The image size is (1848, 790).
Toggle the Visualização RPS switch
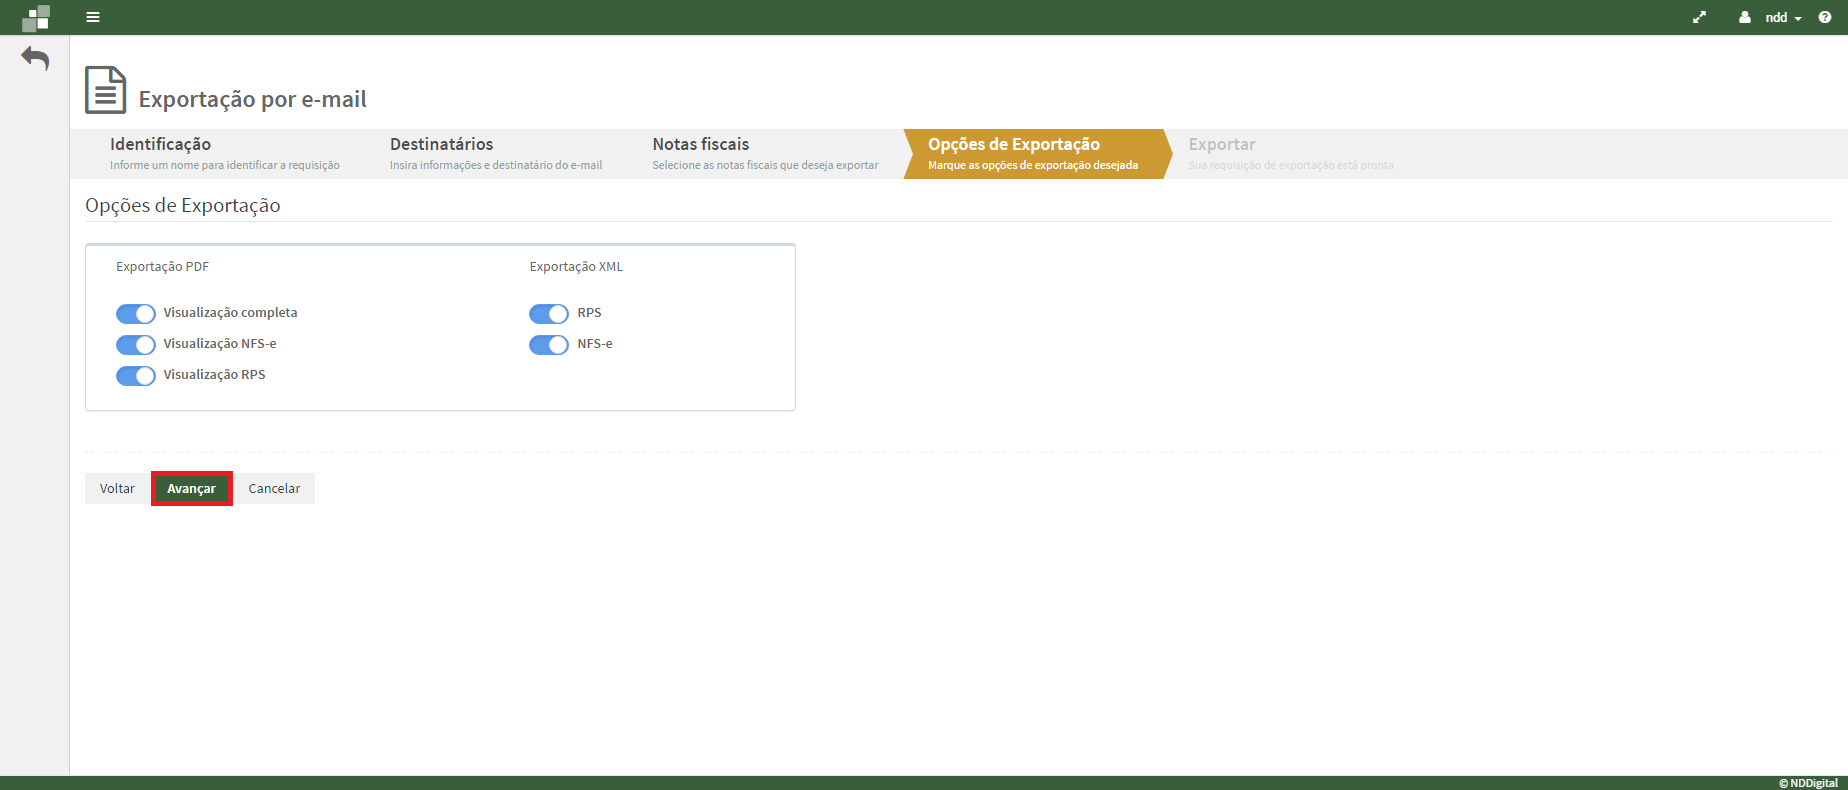[x=136, y=376]
